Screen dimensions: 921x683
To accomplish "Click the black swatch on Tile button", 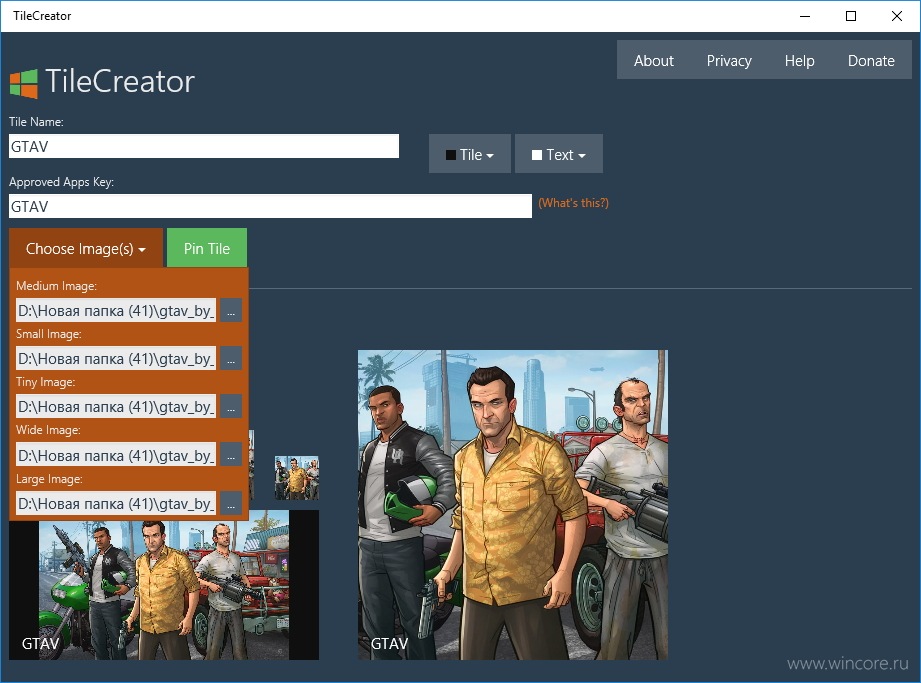I will [x=451, y=155].
